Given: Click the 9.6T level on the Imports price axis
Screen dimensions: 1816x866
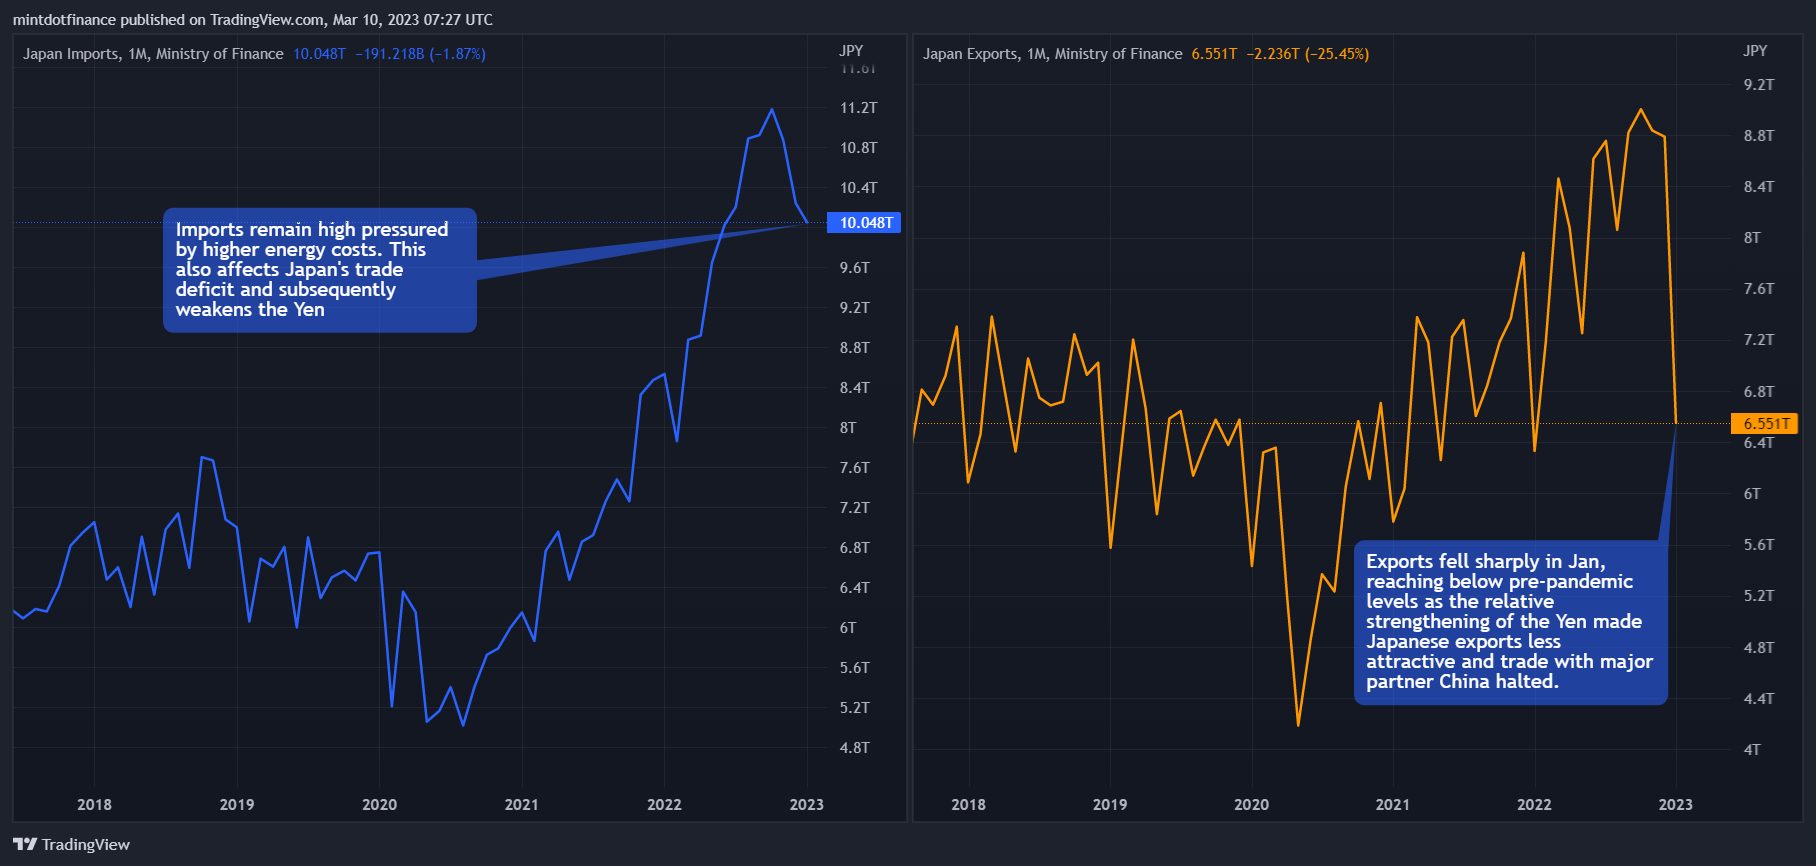Looking at the screenshot, I should point(855,268).
